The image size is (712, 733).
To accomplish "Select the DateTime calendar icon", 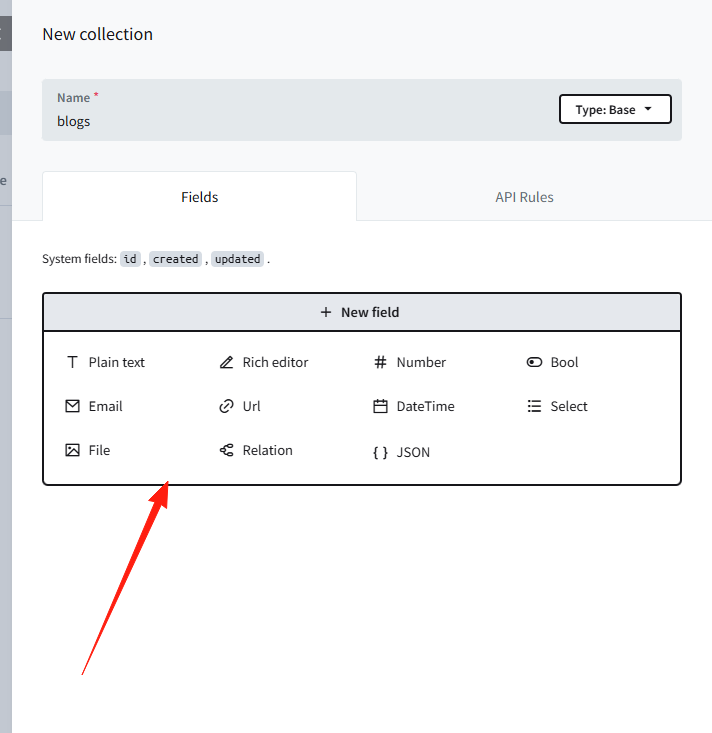I will (x=380, y=406).
